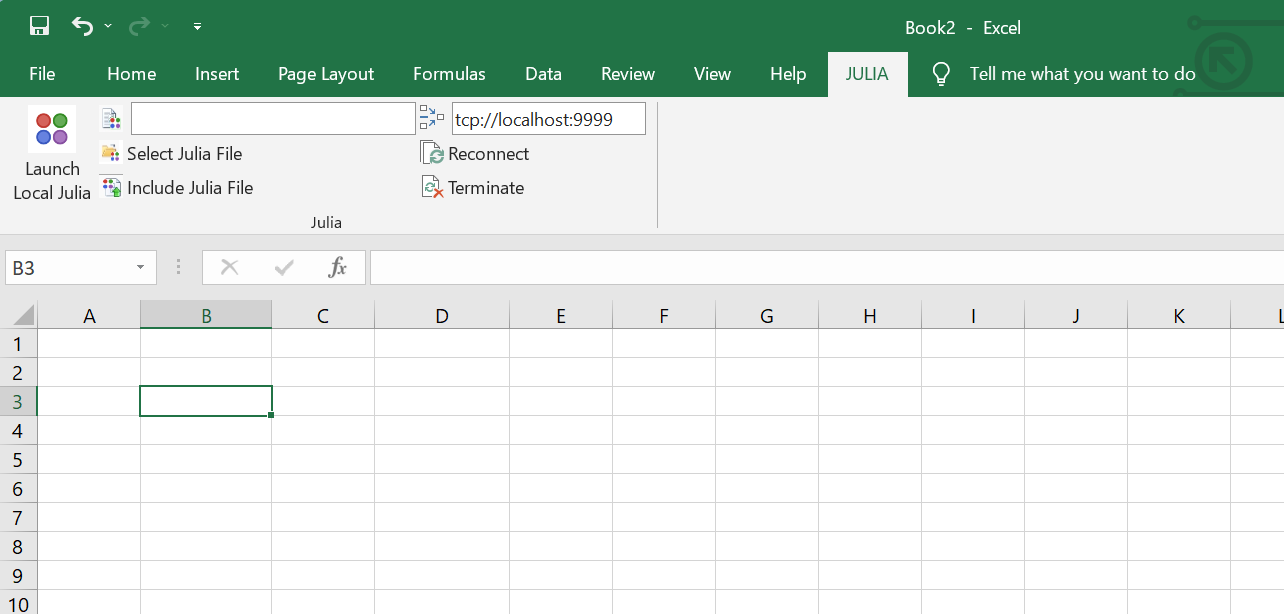Select column F header

pos(664,316)
